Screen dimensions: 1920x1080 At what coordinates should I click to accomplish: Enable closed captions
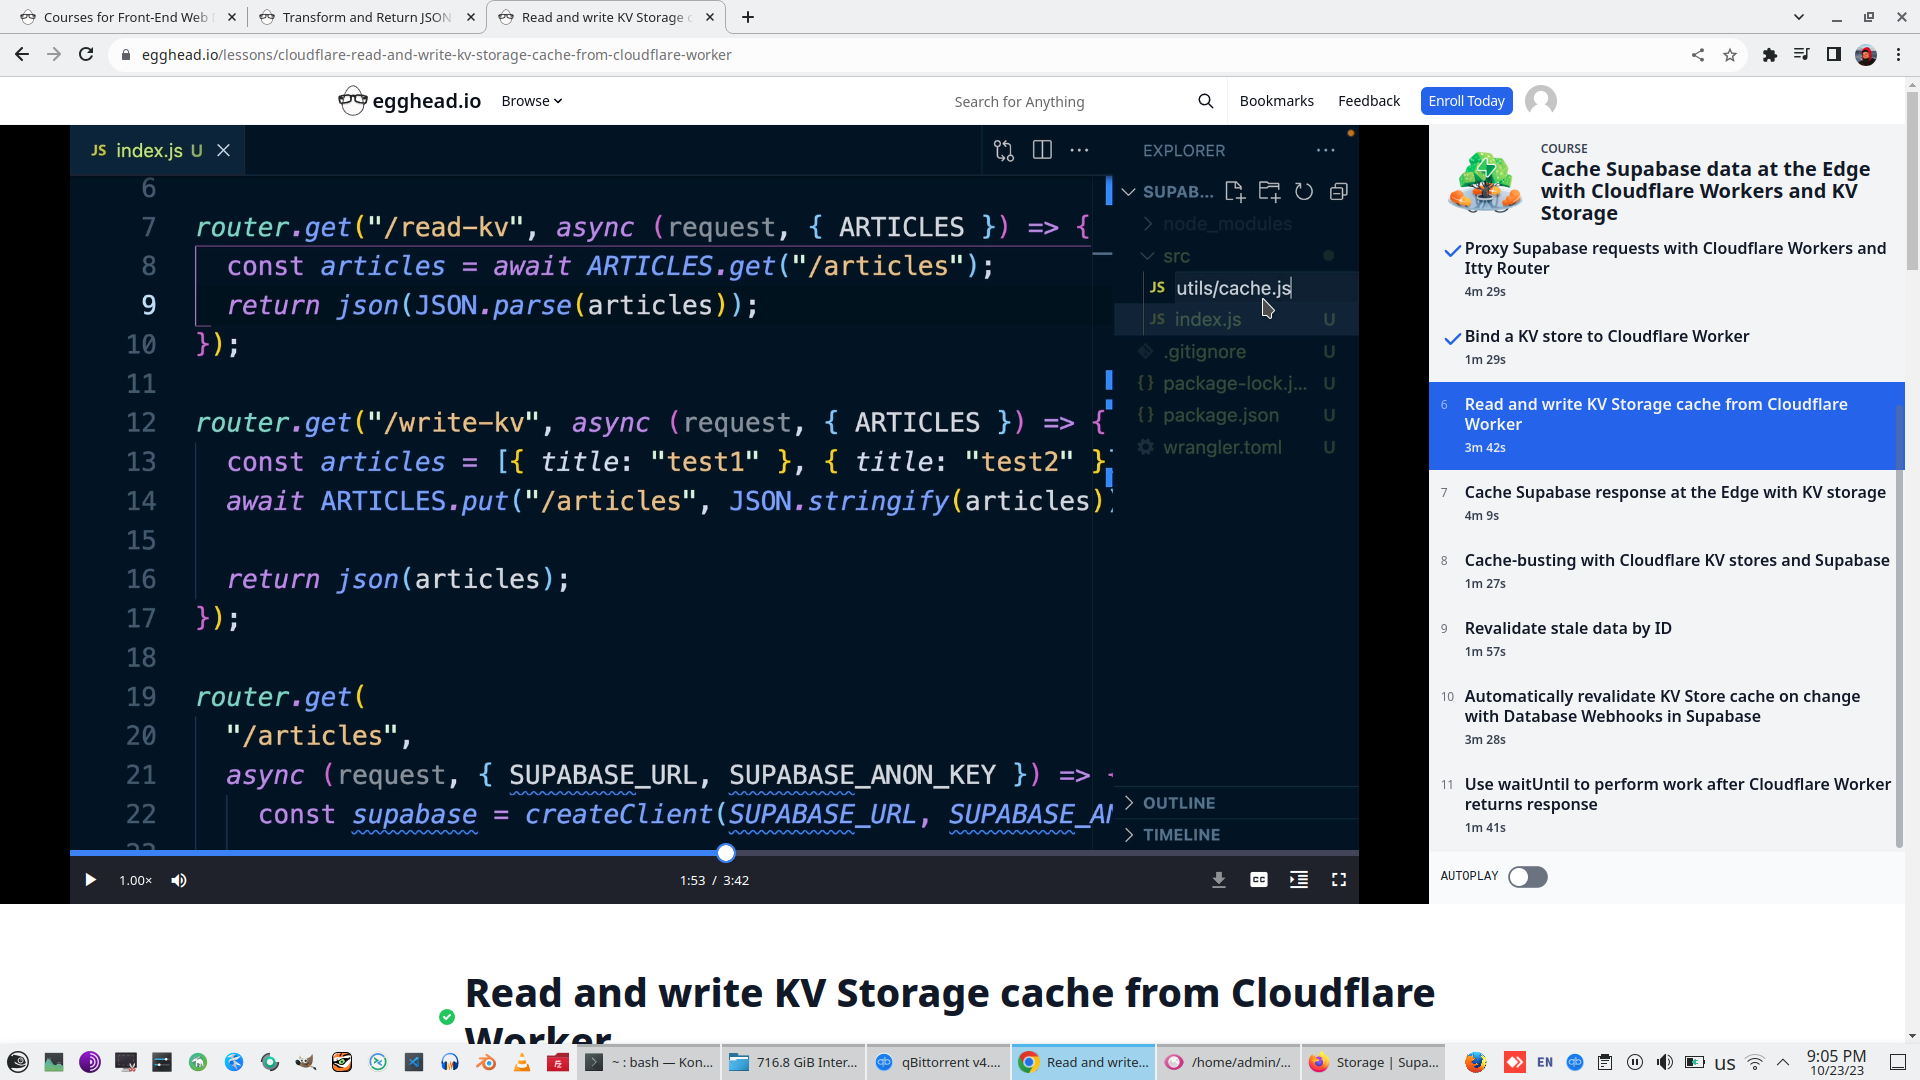click(x=1259, y=880)
